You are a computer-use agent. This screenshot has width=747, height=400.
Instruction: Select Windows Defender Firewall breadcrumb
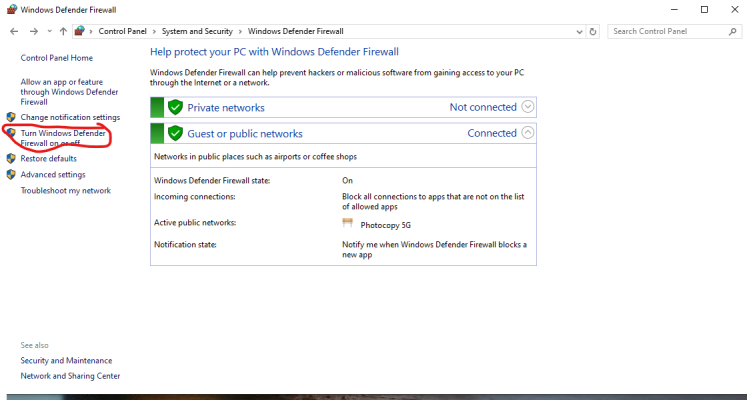point(296,31)
